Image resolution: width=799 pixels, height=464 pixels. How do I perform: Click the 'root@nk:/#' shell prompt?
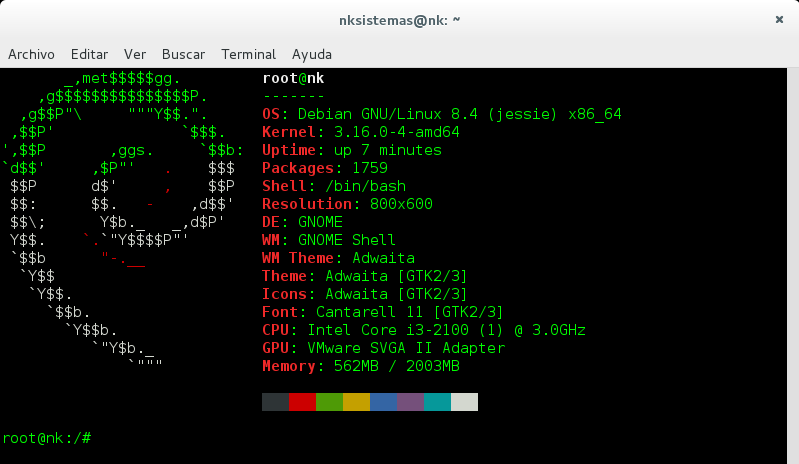[x=47, y=438]
